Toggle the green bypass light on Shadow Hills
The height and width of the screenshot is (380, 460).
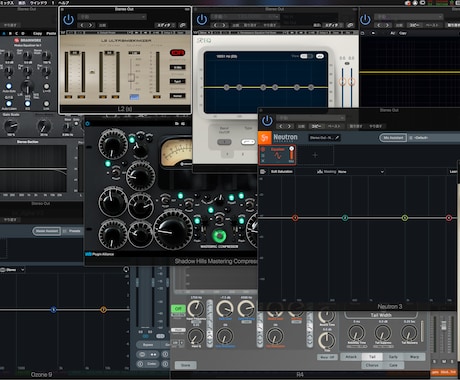(x=219, y=236)
